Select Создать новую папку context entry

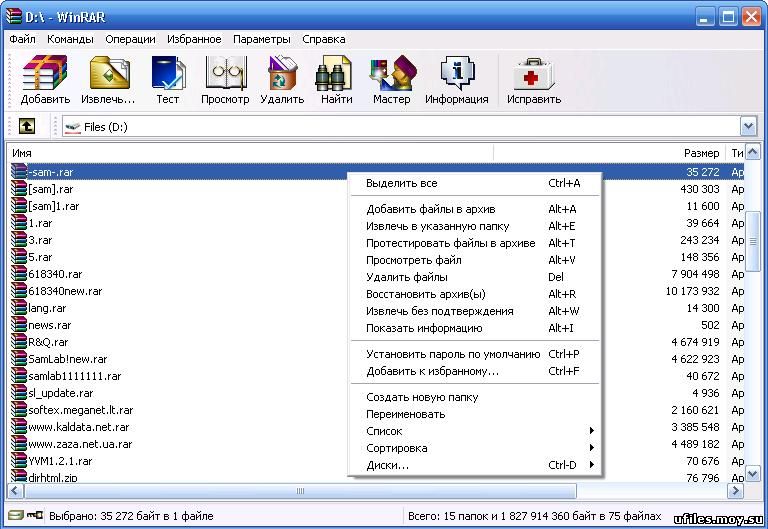[422, 397]
